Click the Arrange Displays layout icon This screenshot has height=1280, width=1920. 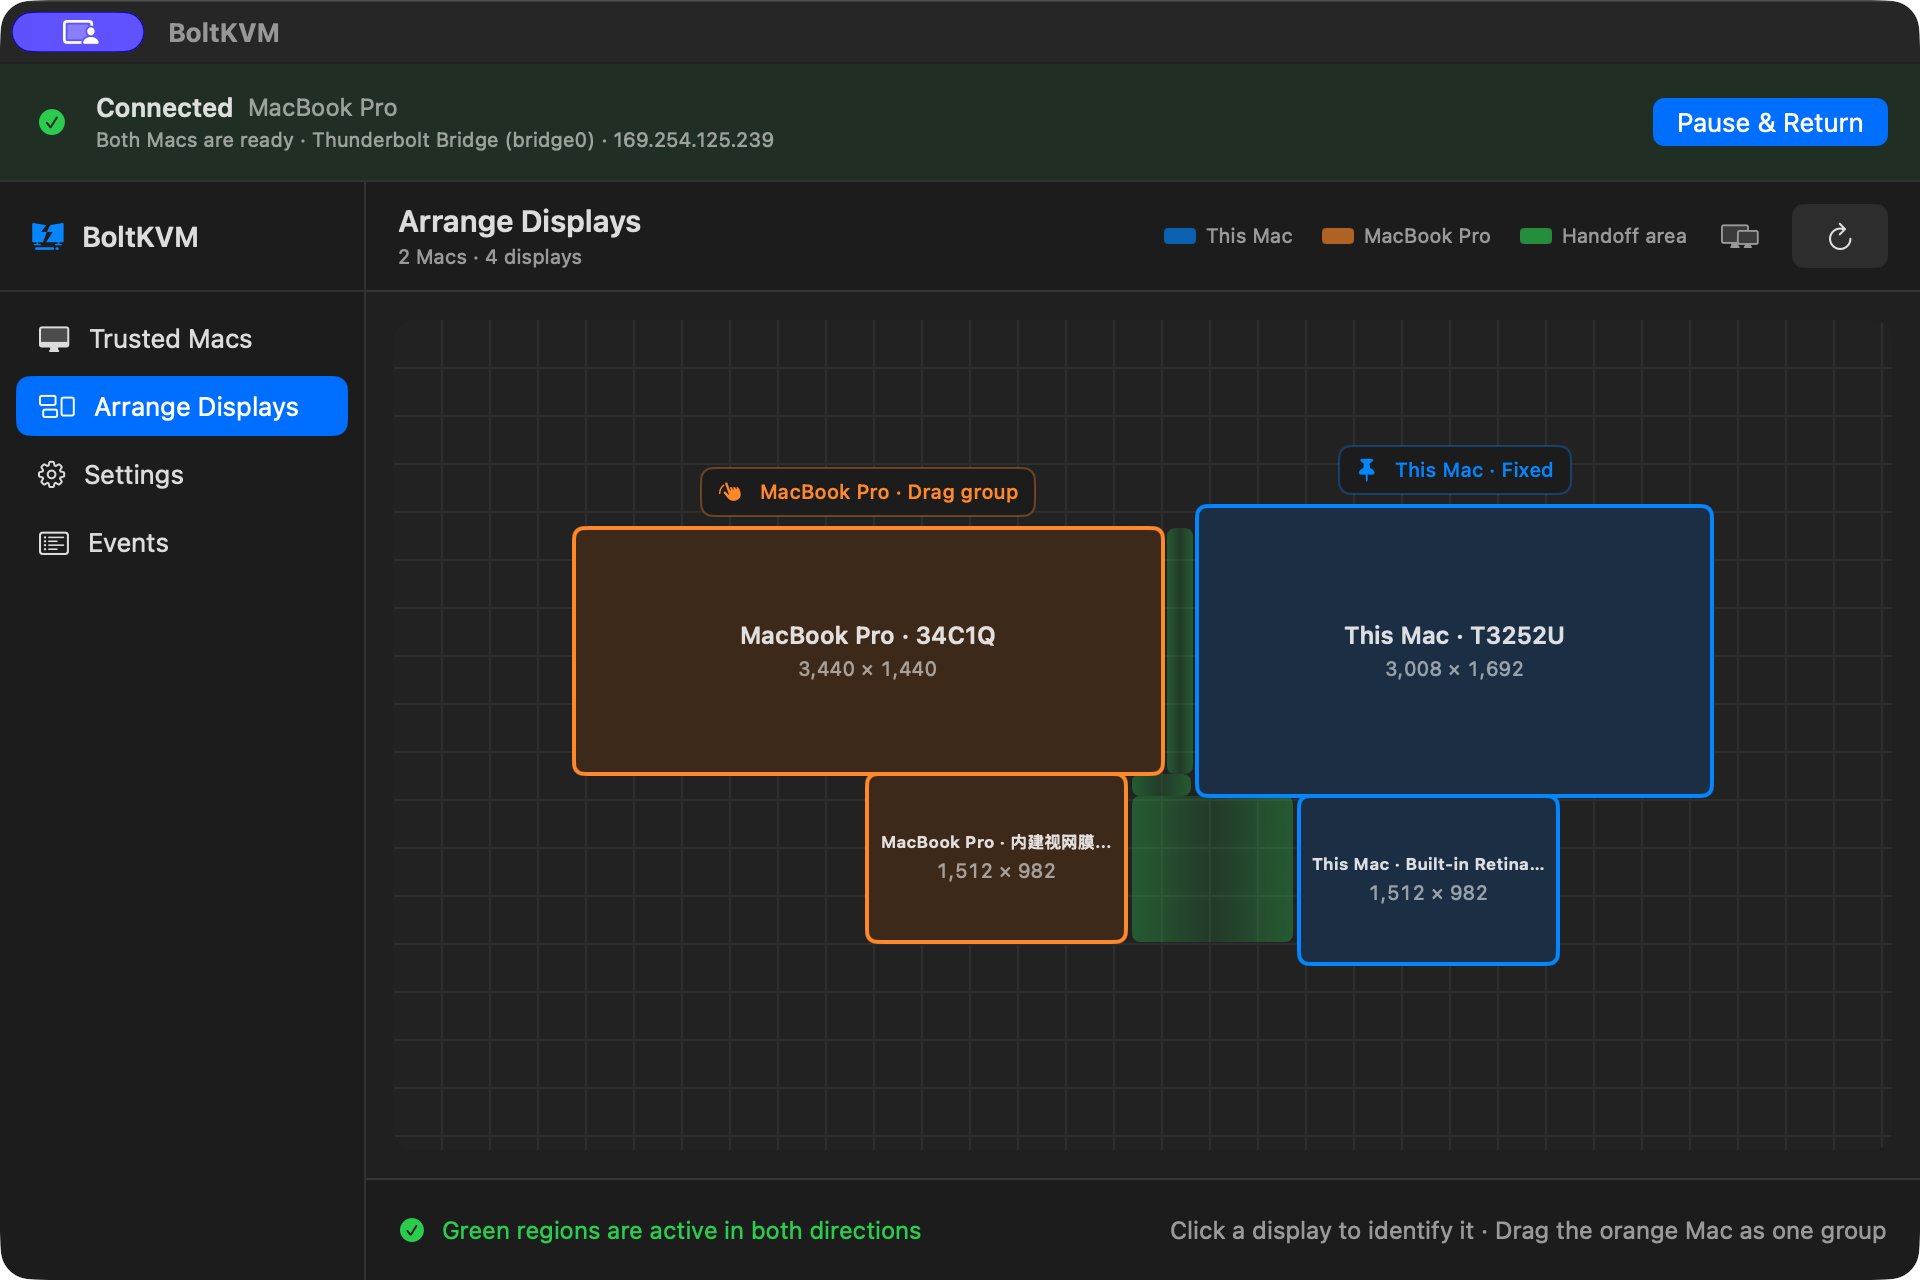(57, 406)
